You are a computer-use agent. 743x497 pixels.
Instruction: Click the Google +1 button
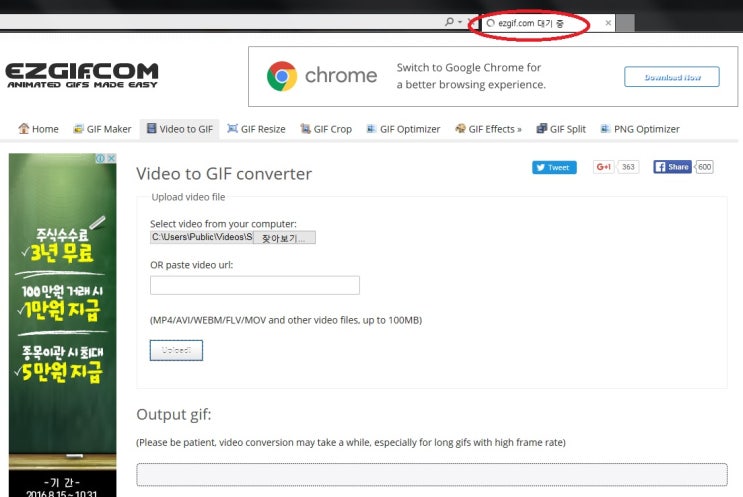[603, 167]
